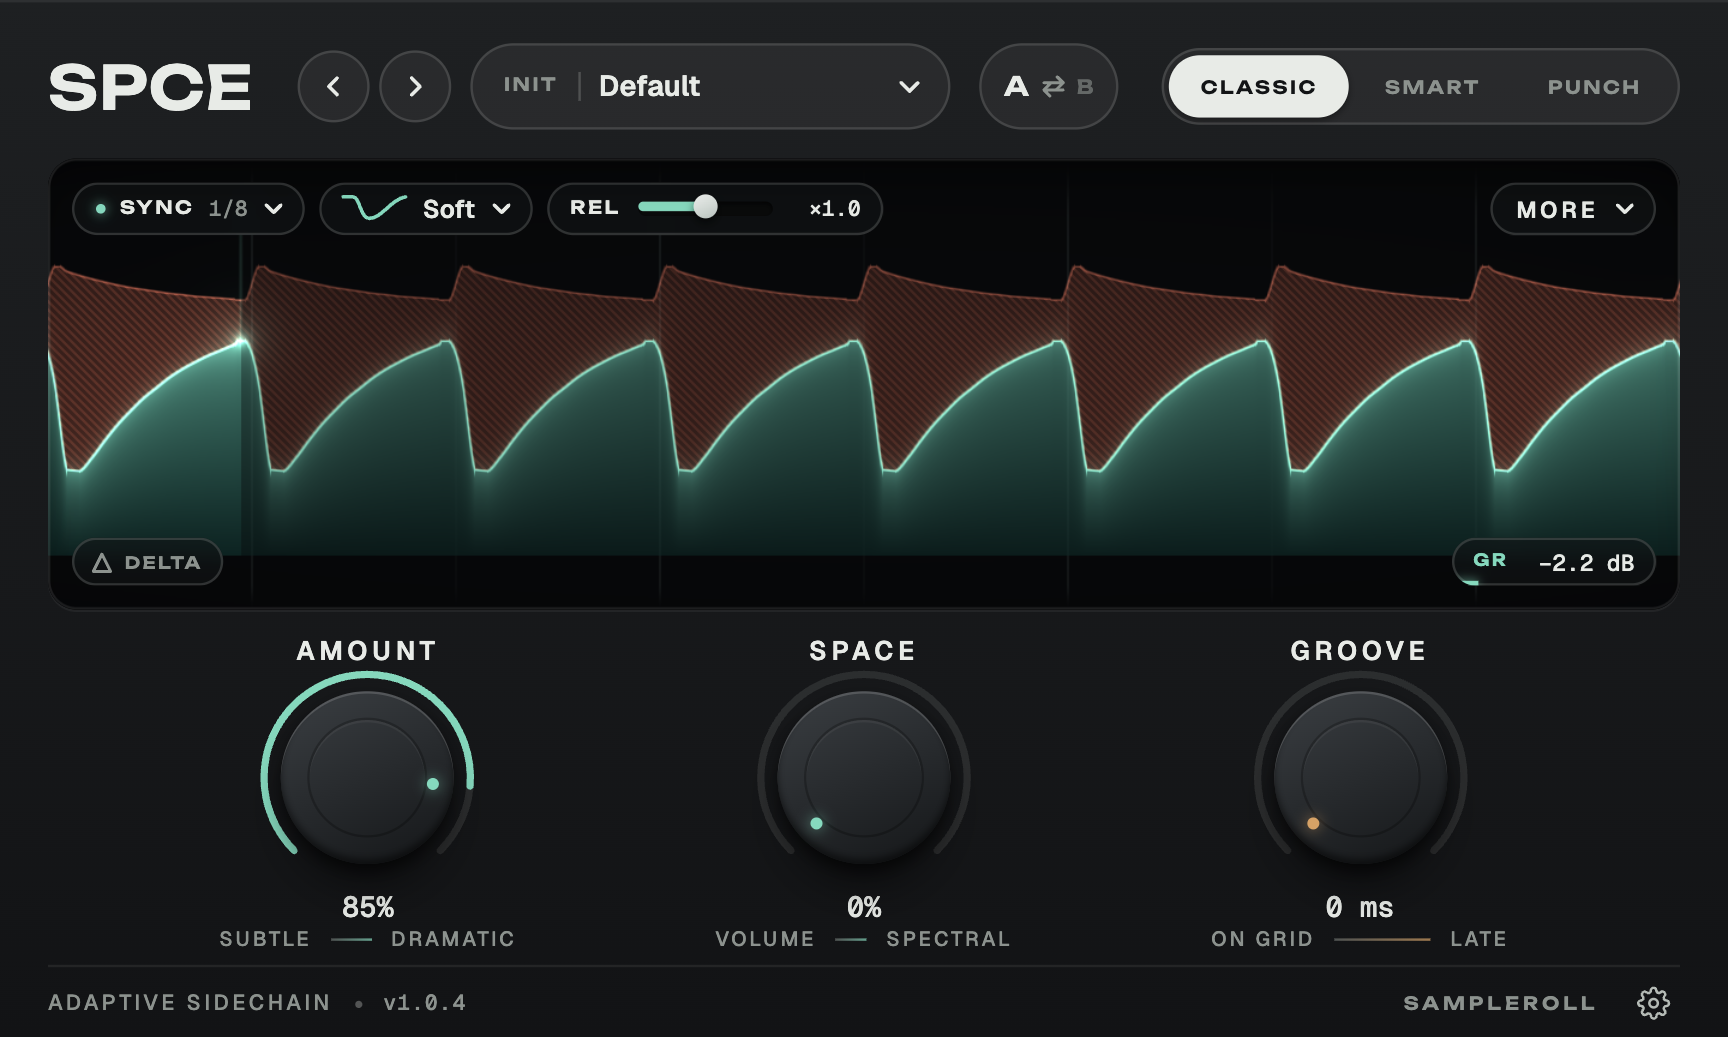Click the 85% amount value
Screen dimensions: 1728x1037
pyautogui.click(x=368, y=907)
